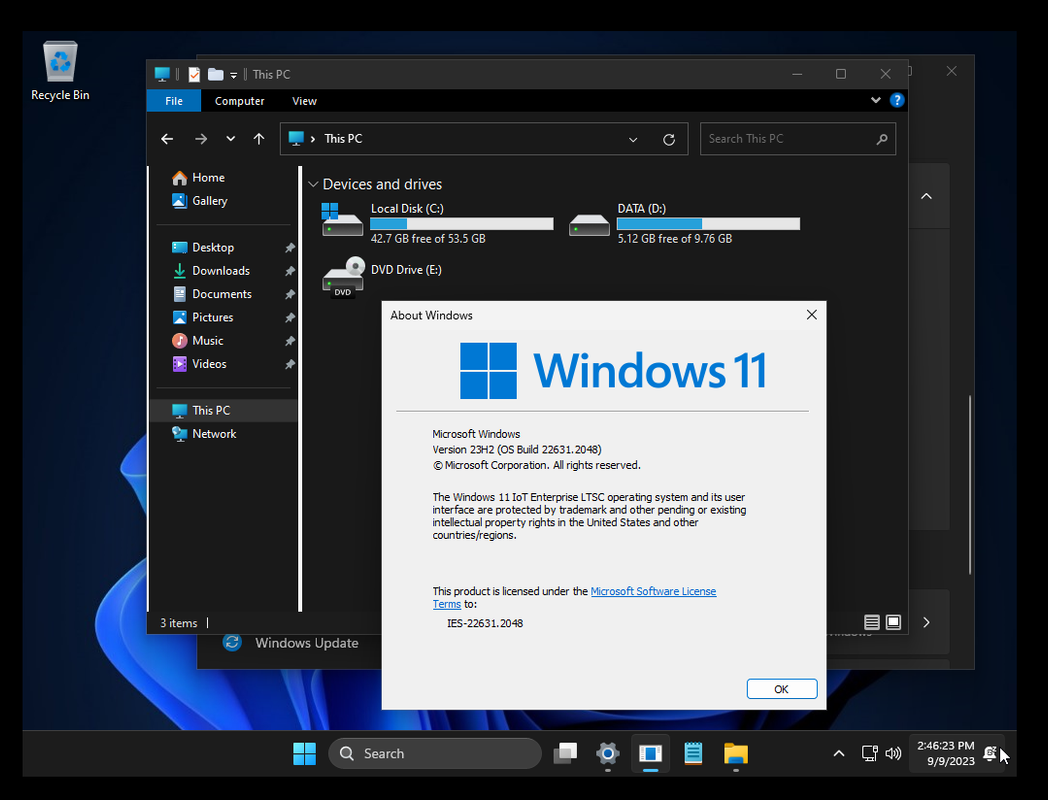Screen dimensions: 1048x800
Task: Collapse the Devices and drives group
Action: click(x=313, y=184)
